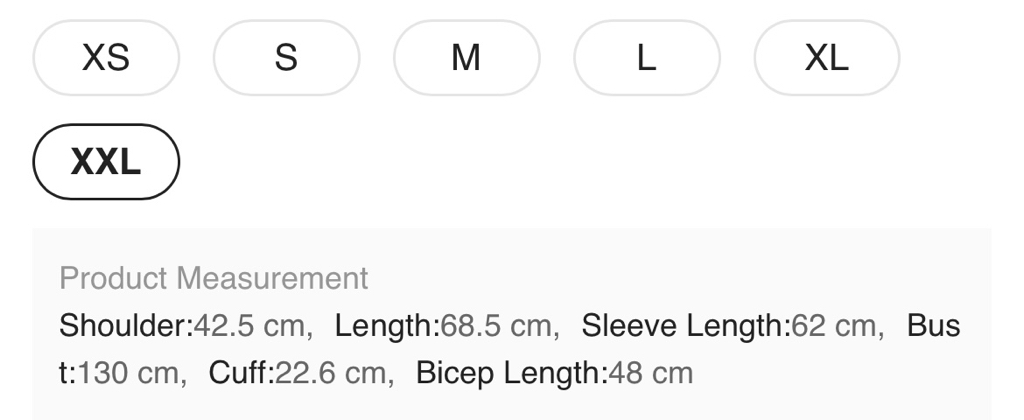Click the Product Measurement heading
The image size is (1024, 420).
coord(213,278)
